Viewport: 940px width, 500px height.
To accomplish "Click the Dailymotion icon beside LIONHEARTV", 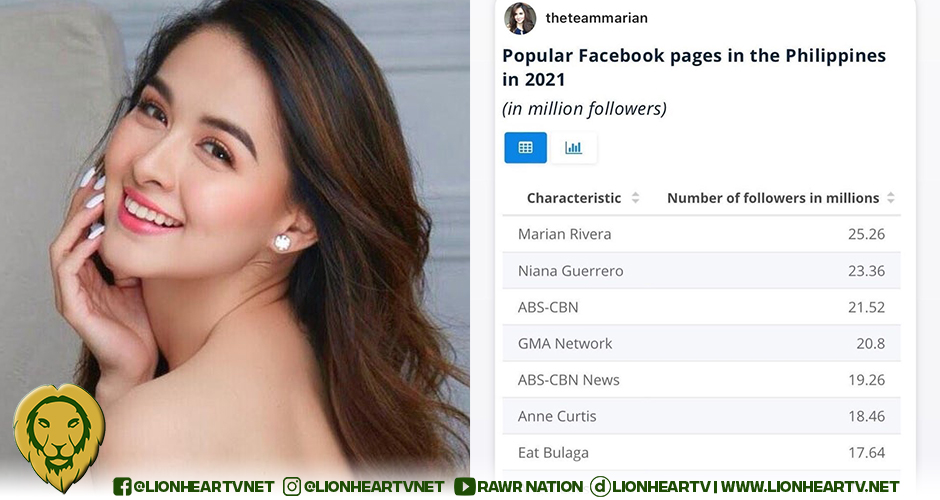I will coord(599,486).
